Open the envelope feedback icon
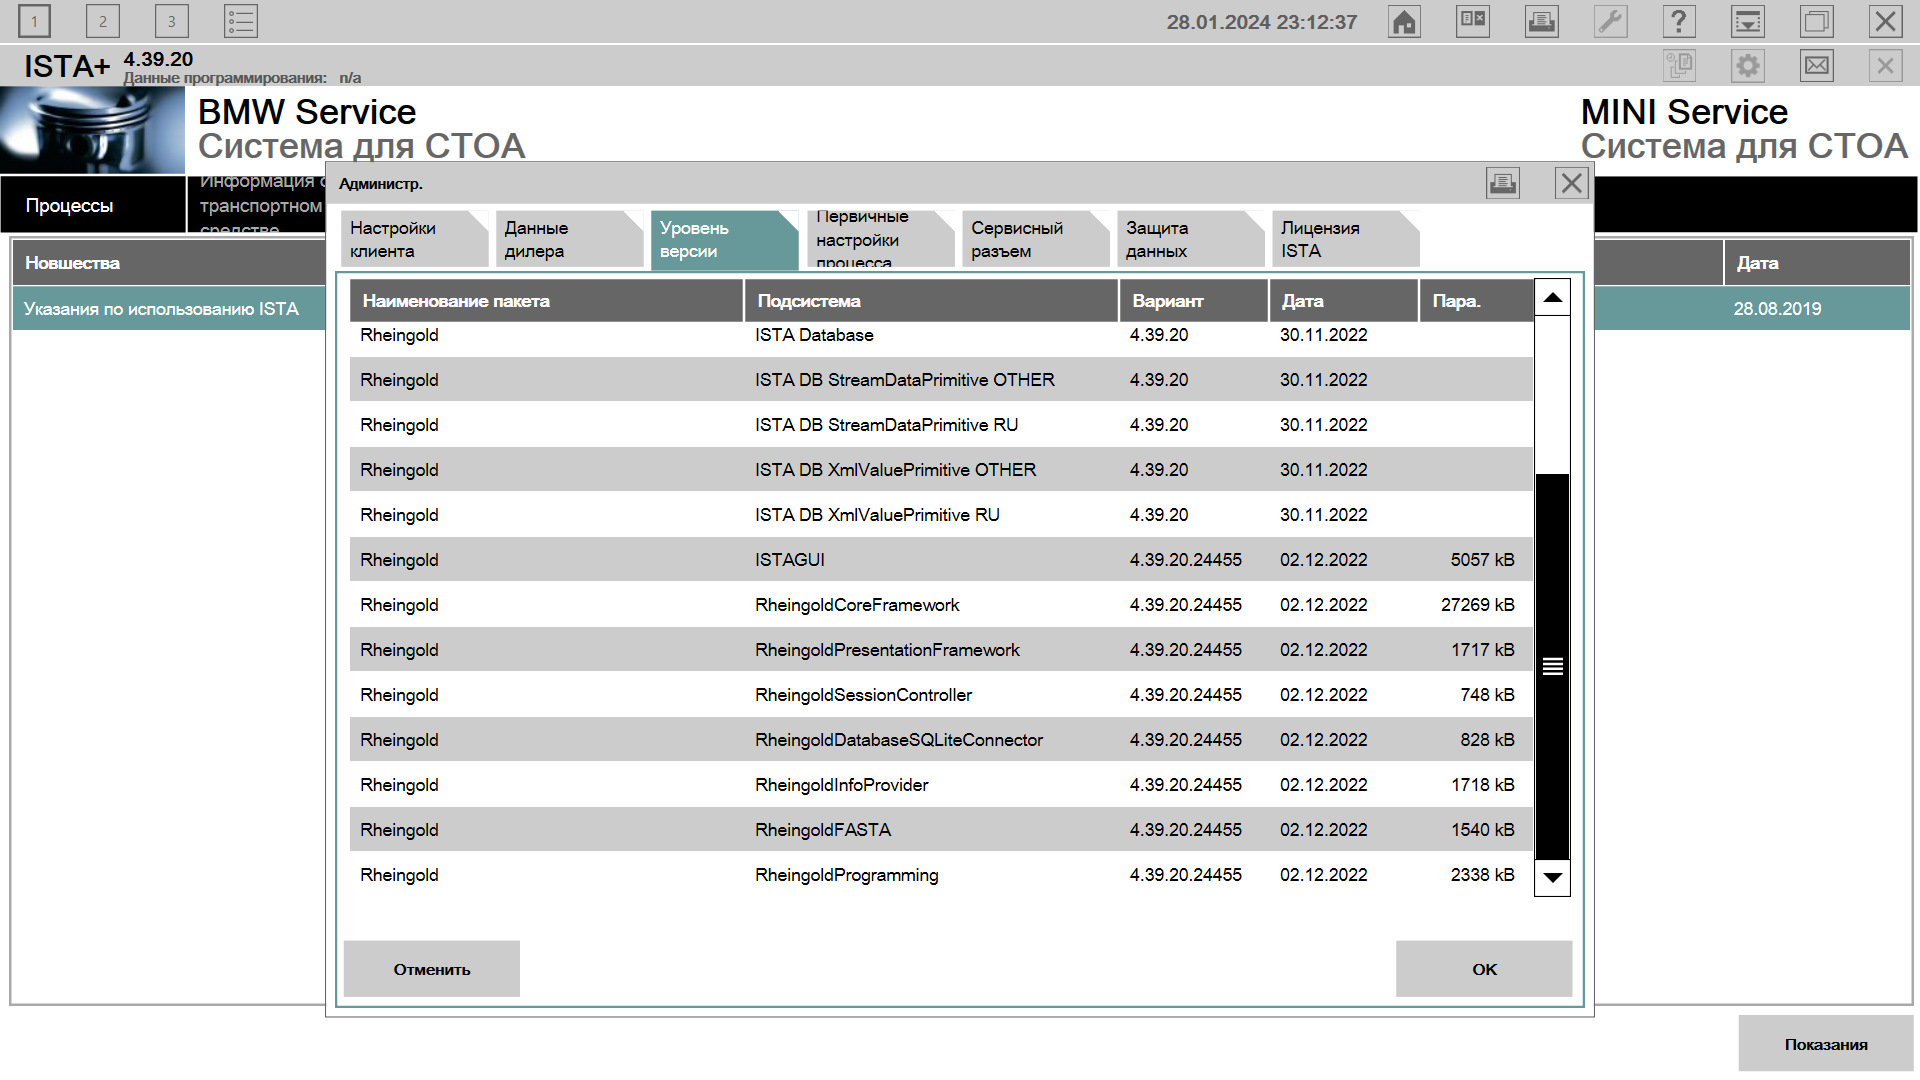 click(1817, 66)
